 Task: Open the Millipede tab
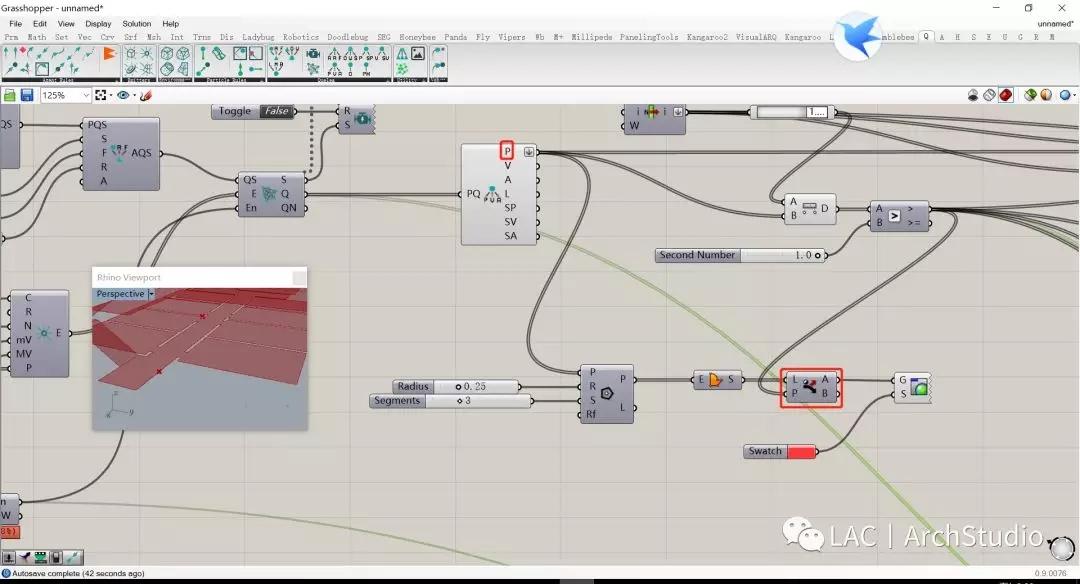pos(591,37)
